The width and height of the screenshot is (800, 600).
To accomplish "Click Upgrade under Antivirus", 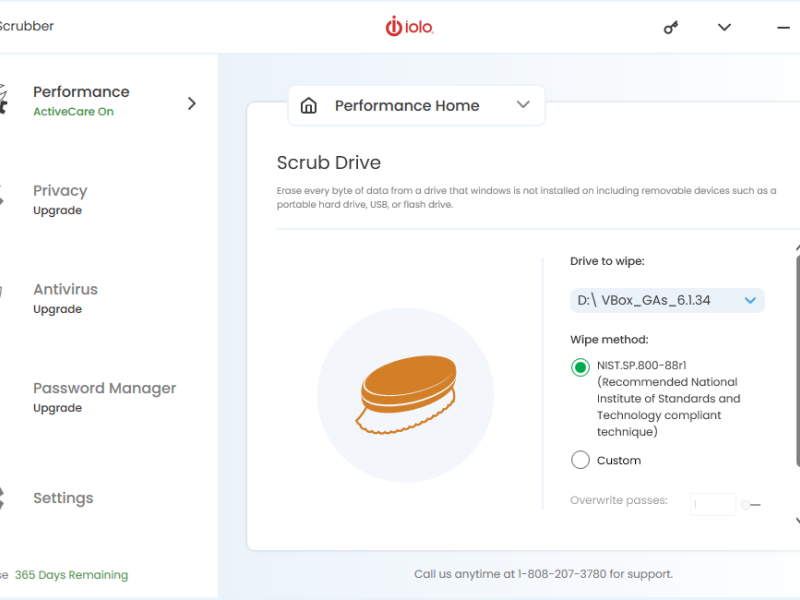I will (x=58, y=309).
